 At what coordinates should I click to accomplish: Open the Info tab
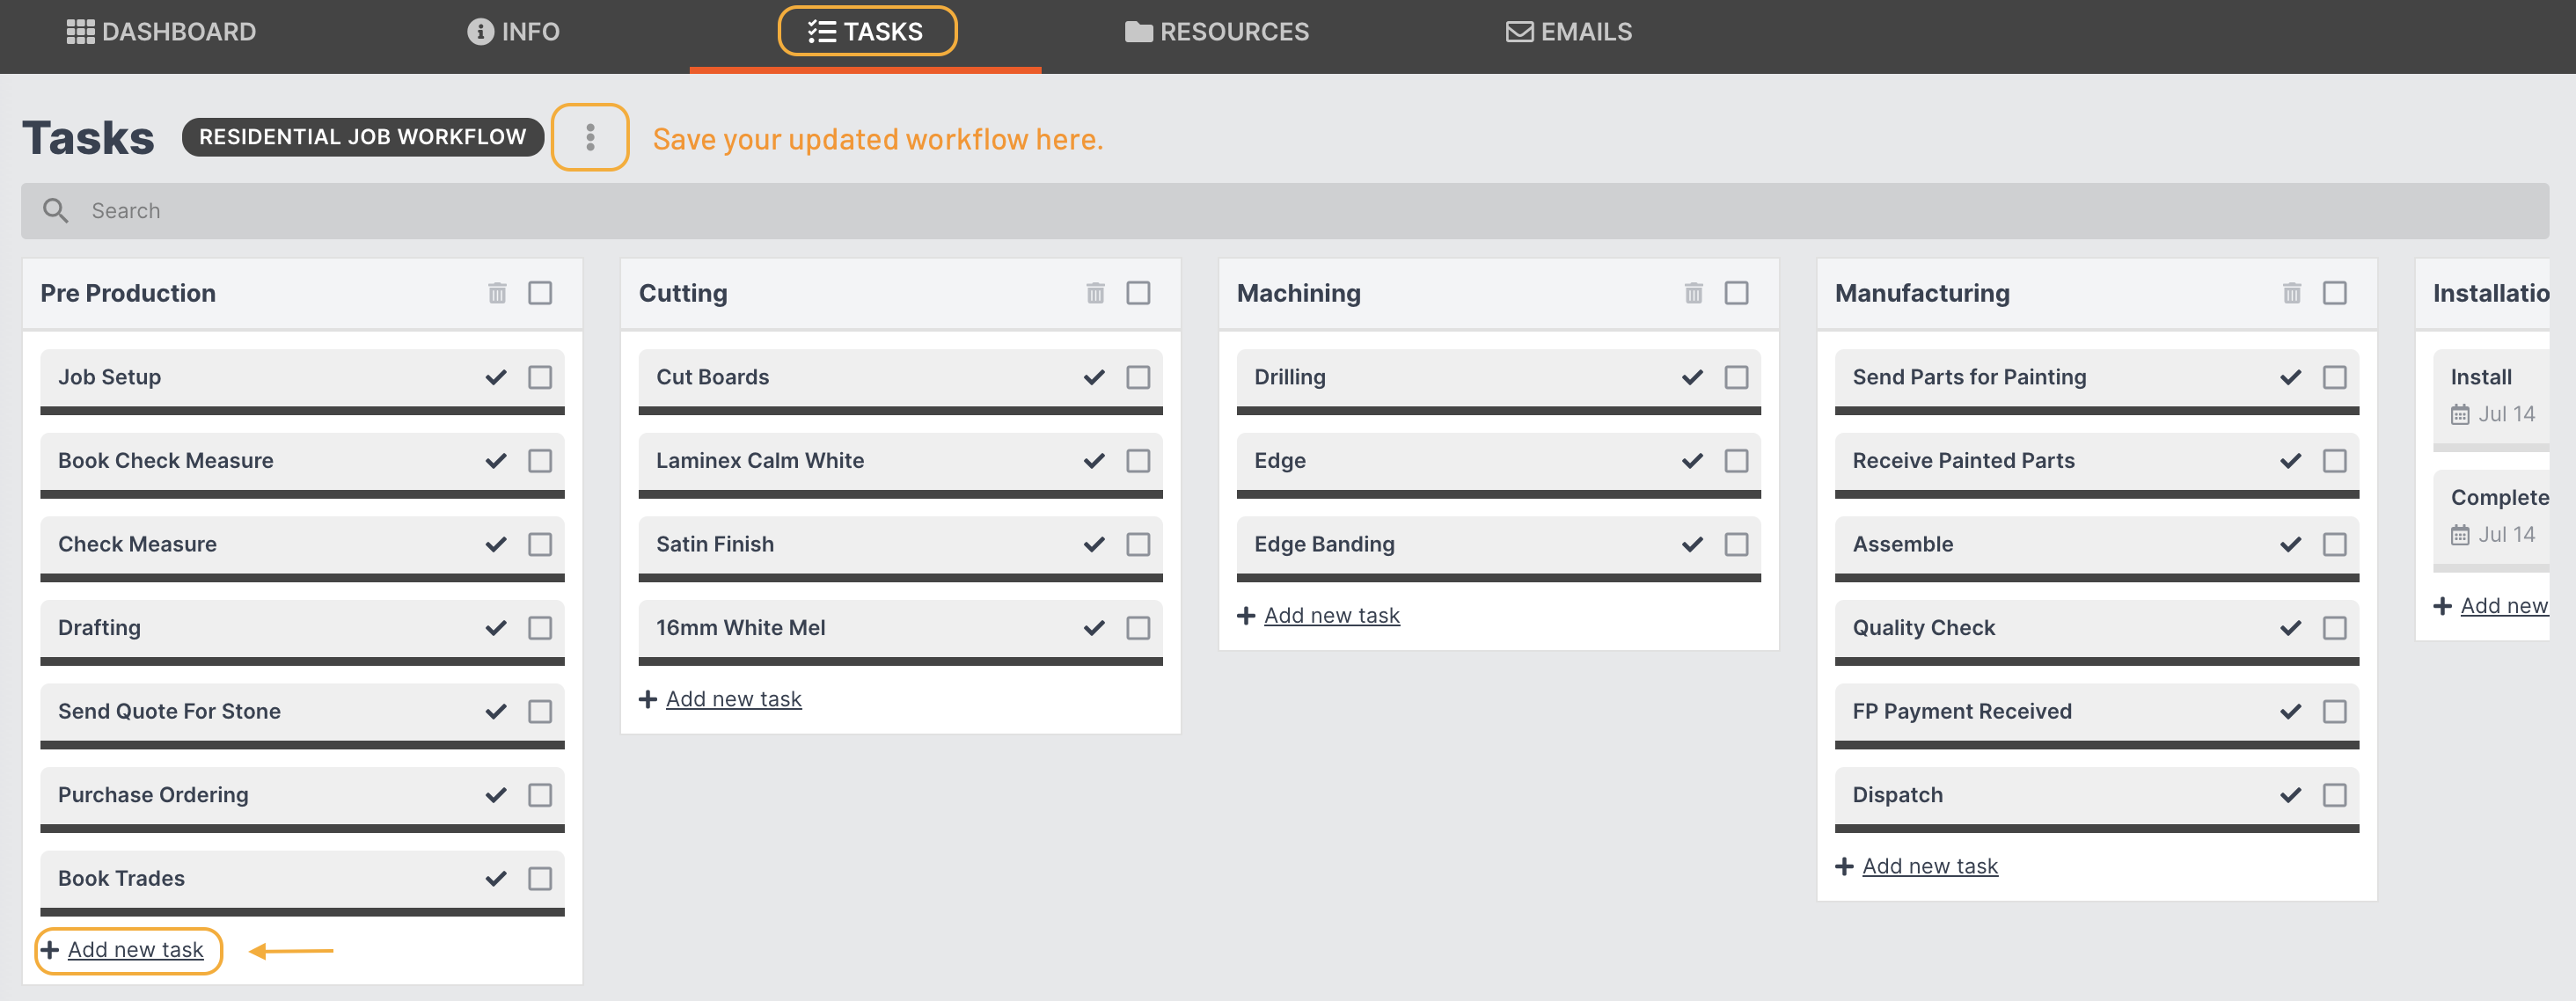(513, 32)
